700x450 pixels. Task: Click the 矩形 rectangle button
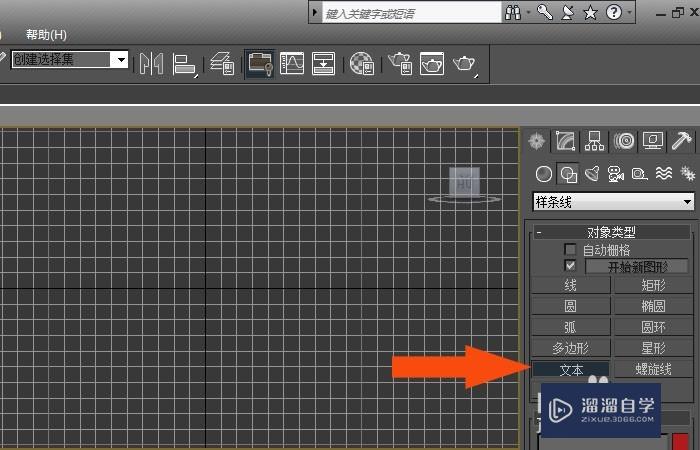pyautogui.click(x=653, y=285)
